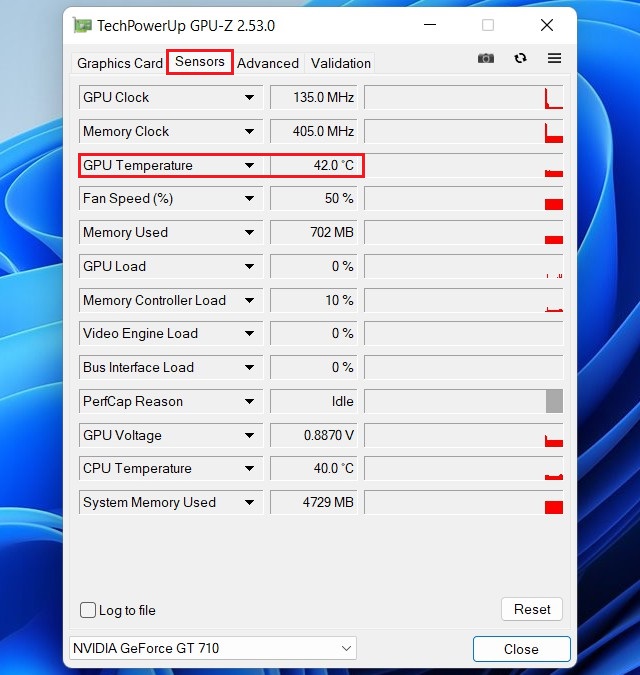The width and height of the screenshot is (640, 675).
Task: Click the Reset button
Action: click(532, 609)
